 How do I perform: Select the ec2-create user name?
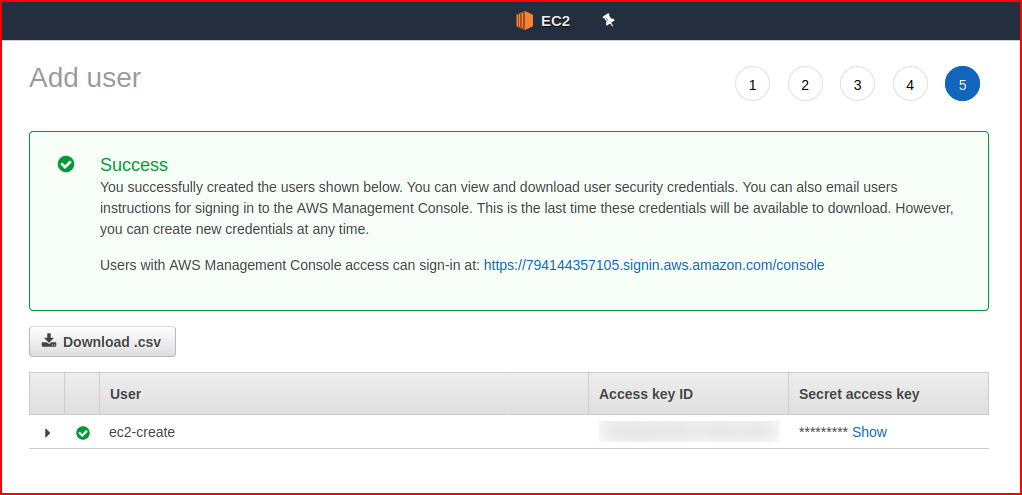point(142,432)
